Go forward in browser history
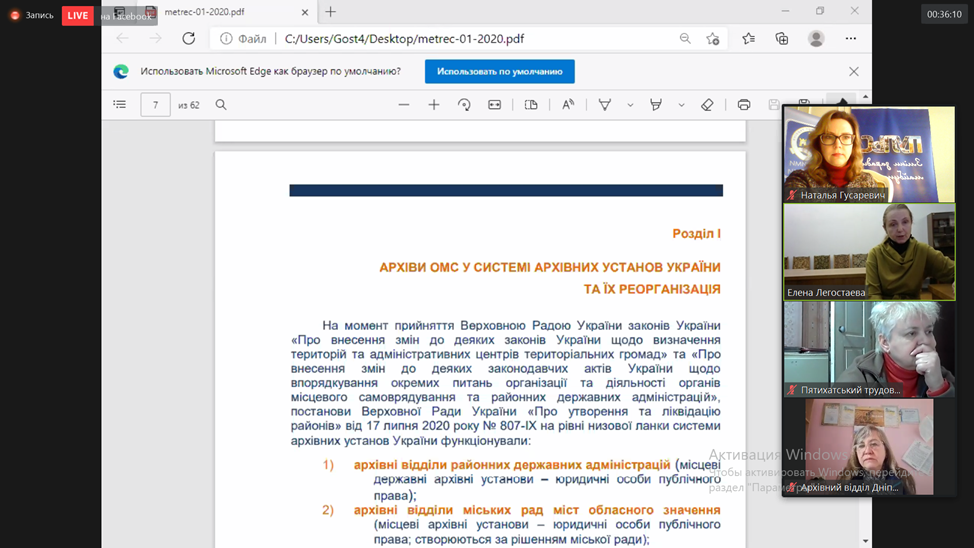The image size is (974, 548). pyautogui.click(x=155, y=39)
